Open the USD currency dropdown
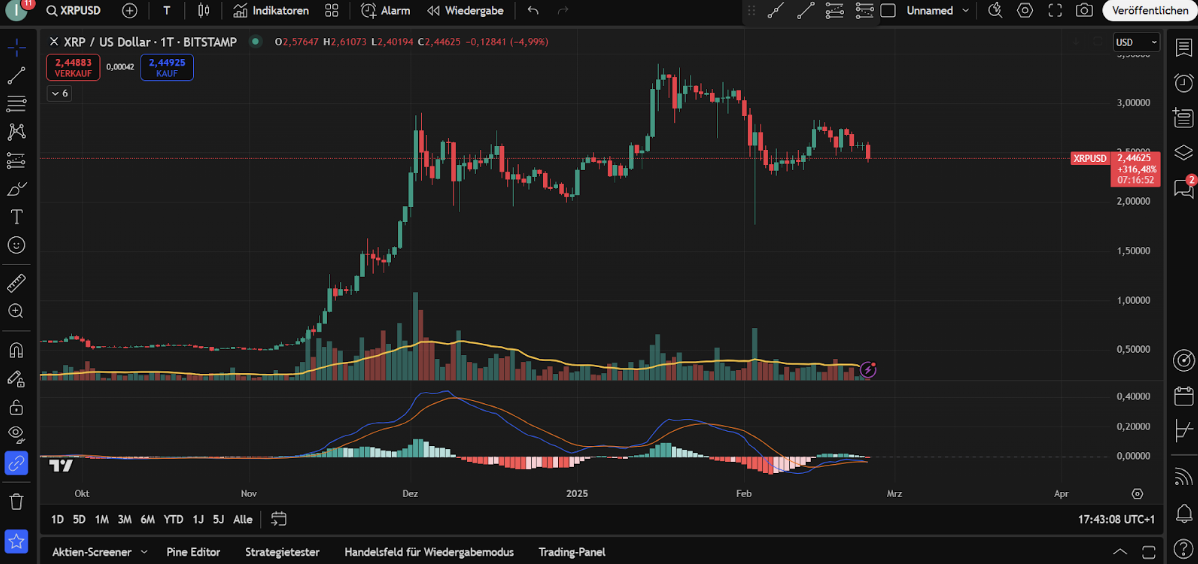This screenshot has height=564, width=1198. 1136,42
